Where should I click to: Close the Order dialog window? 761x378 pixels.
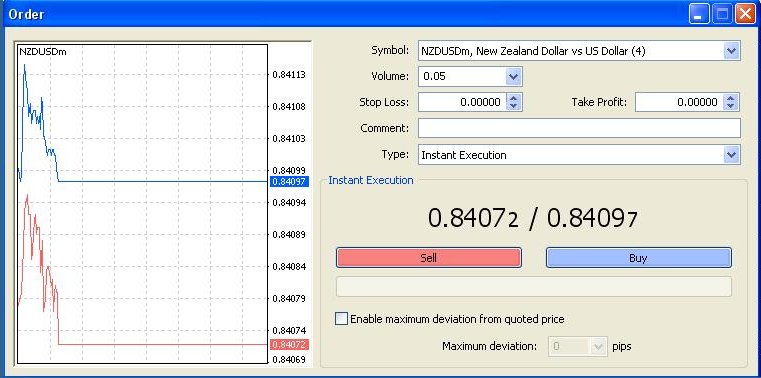(x=744, y=14)
